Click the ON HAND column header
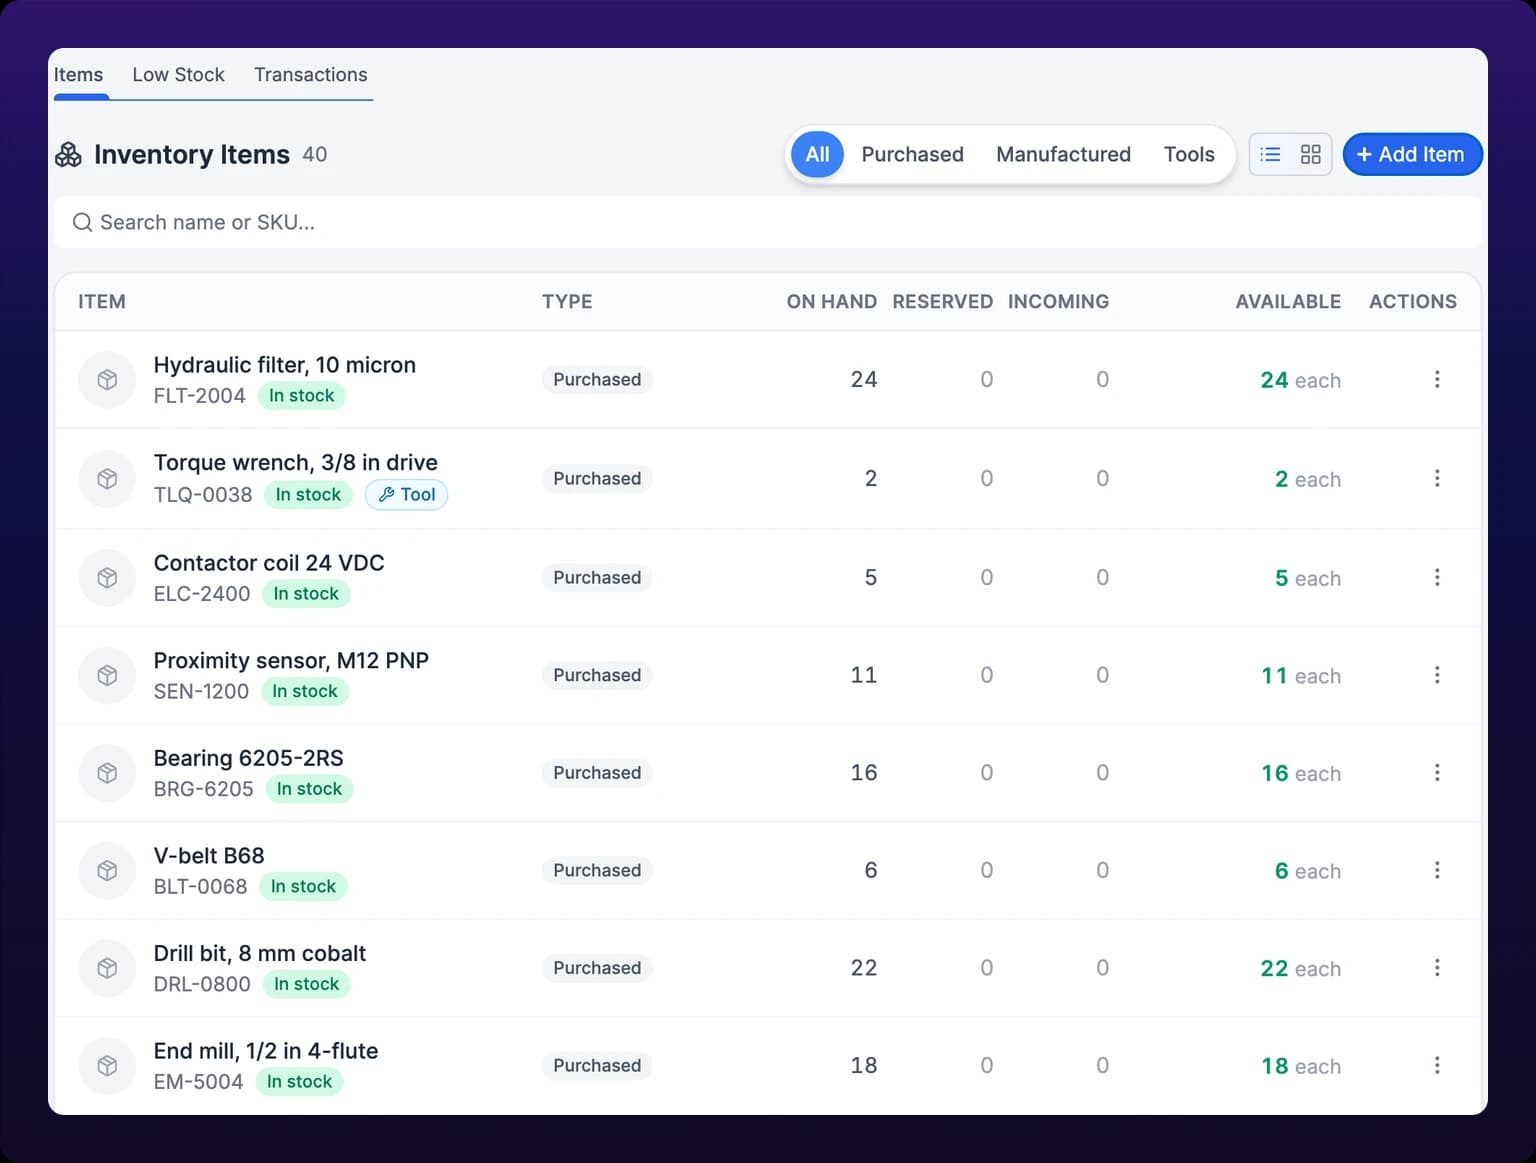 pos(831,301)
